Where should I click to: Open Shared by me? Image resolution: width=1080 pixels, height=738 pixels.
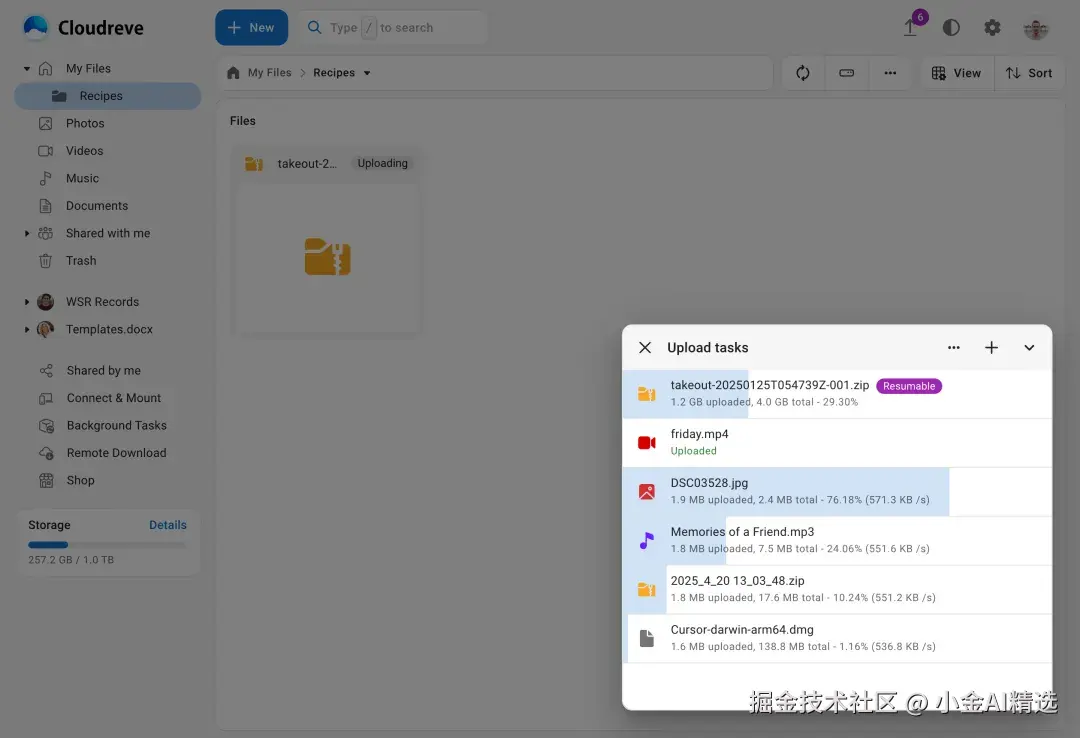click(x=103, y=371)
